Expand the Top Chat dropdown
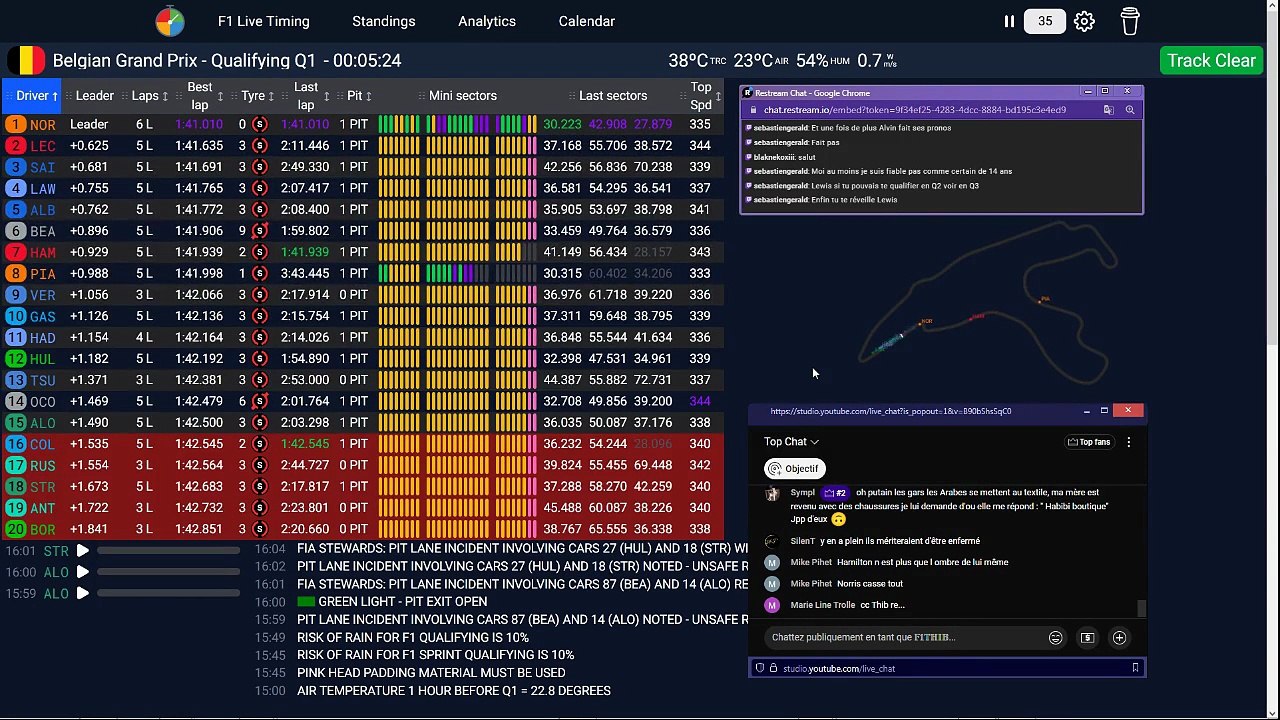The height and width of the screenshot is (720, 1280). (x=791, y=442)
